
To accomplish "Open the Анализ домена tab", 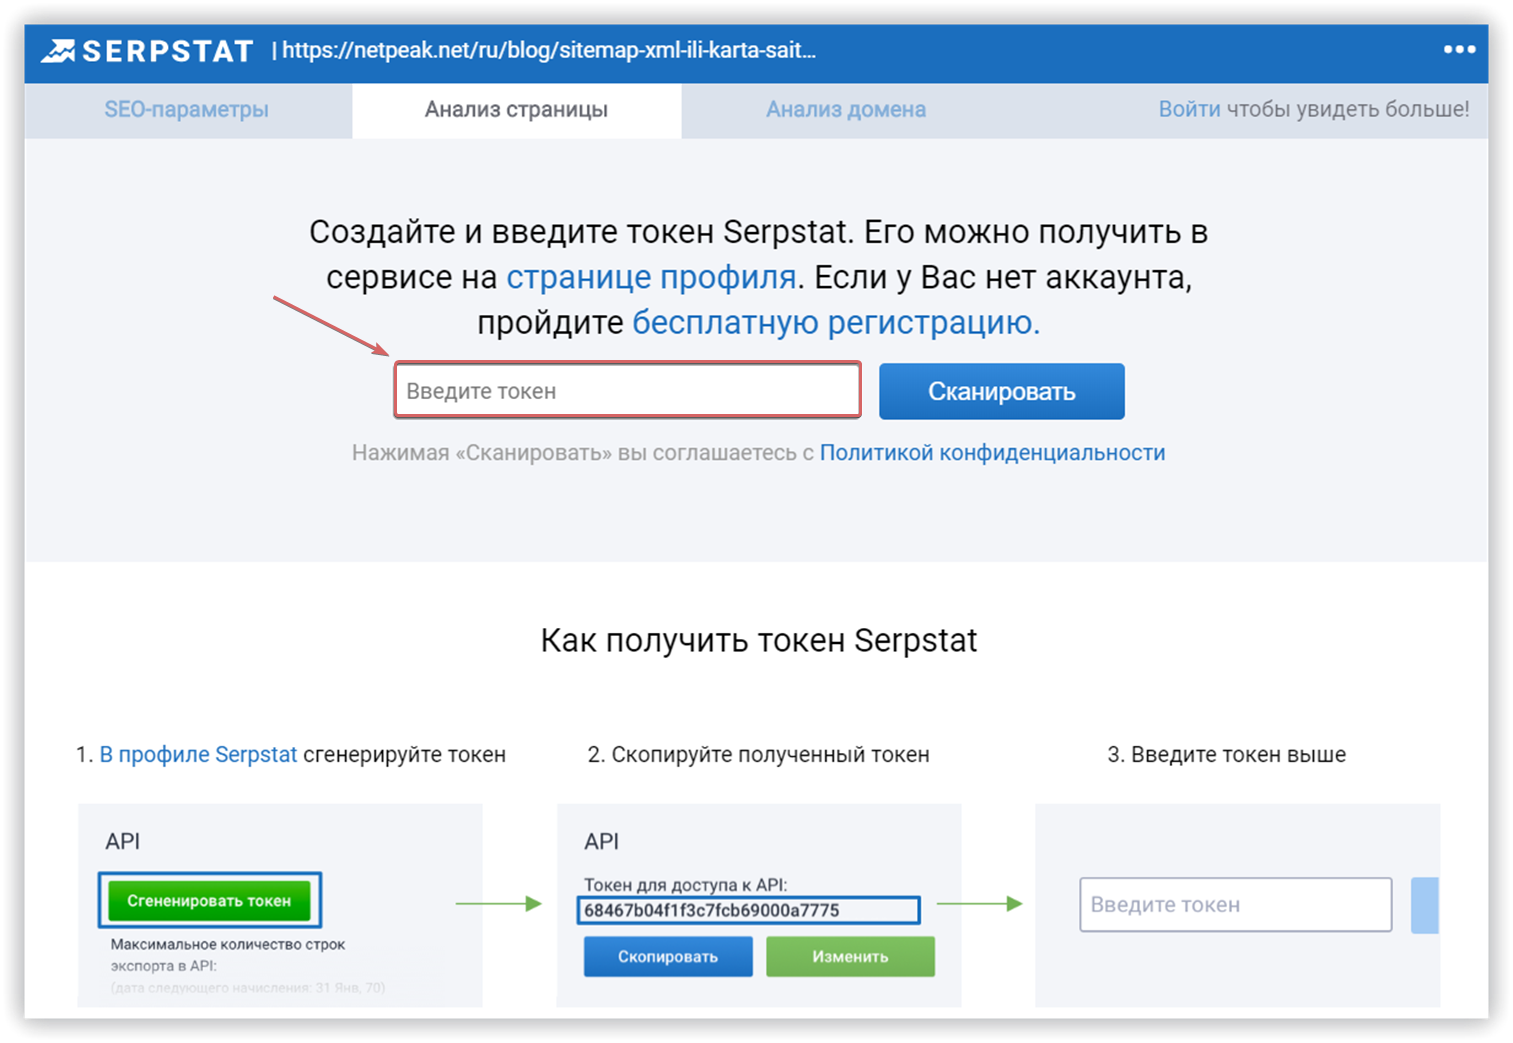I will (846, 110).
